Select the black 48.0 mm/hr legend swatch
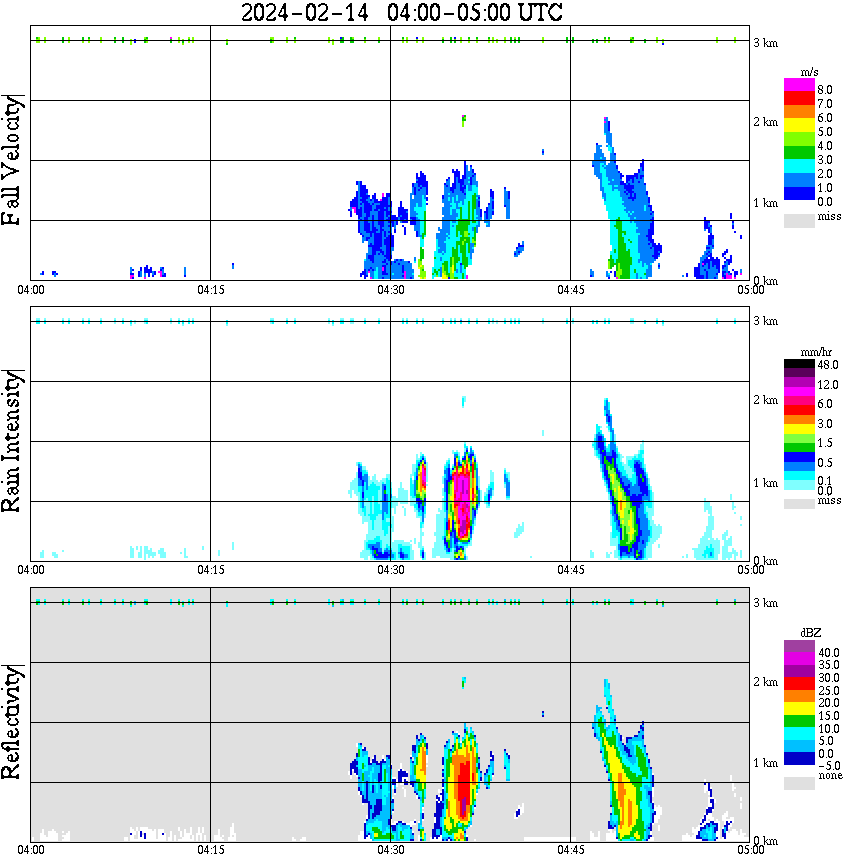This screenshot has height=868, width=850. [x=799, y=364]
